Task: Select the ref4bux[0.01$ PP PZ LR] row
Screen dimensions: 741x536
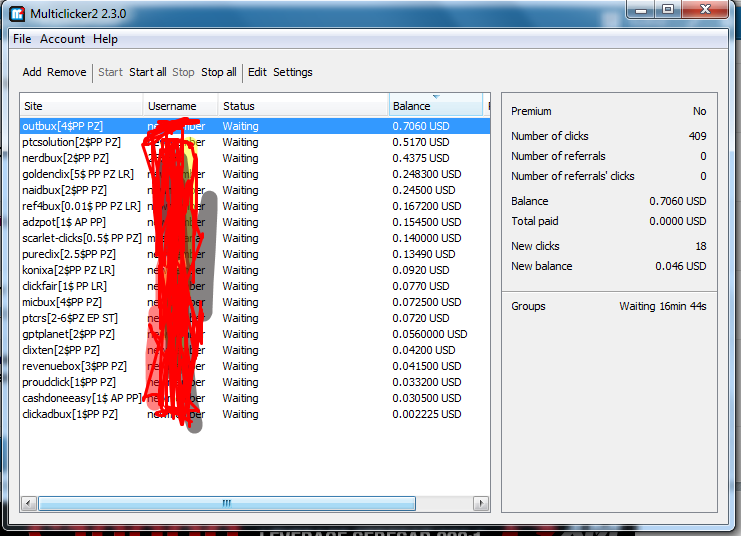Action: pyautogui.click(x=255, y=206)
